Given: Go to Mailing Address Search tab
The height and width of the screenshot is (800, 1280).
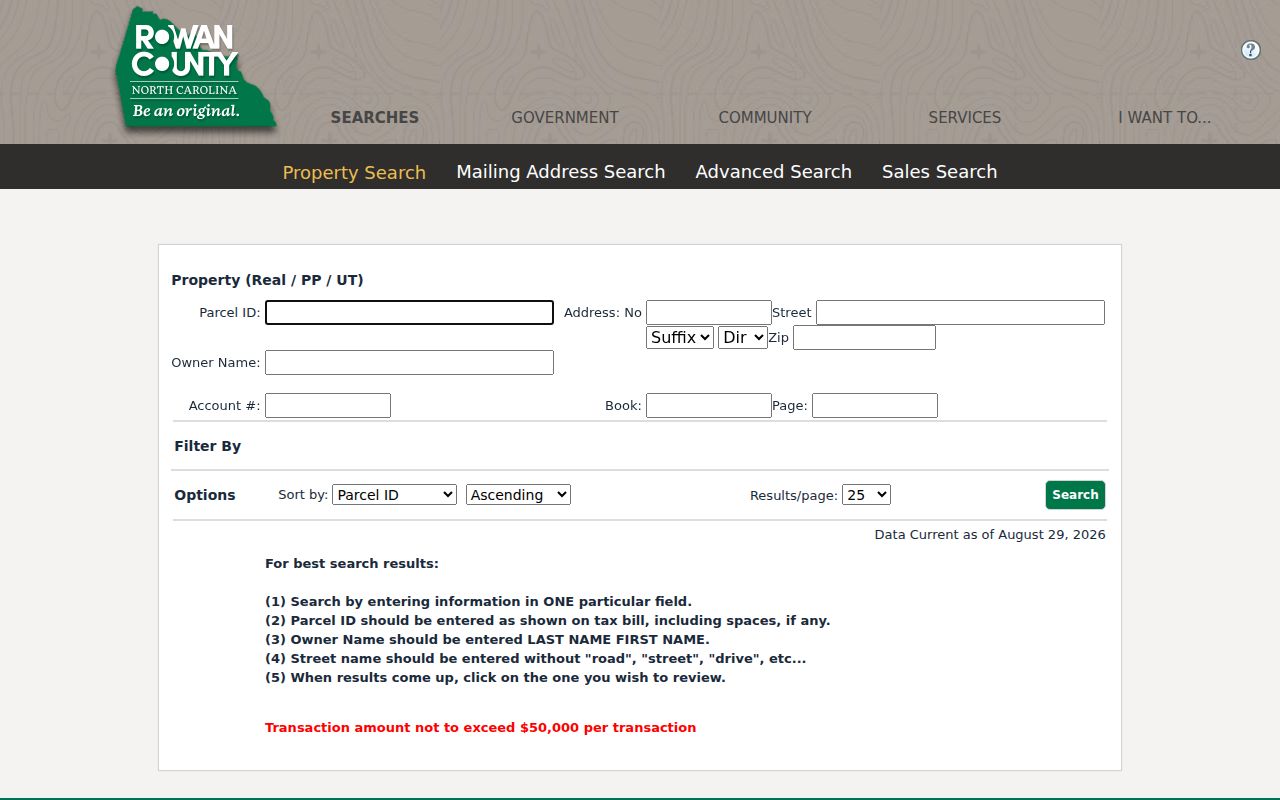Looking at the screenshot, I should click(x=561, y=172).
